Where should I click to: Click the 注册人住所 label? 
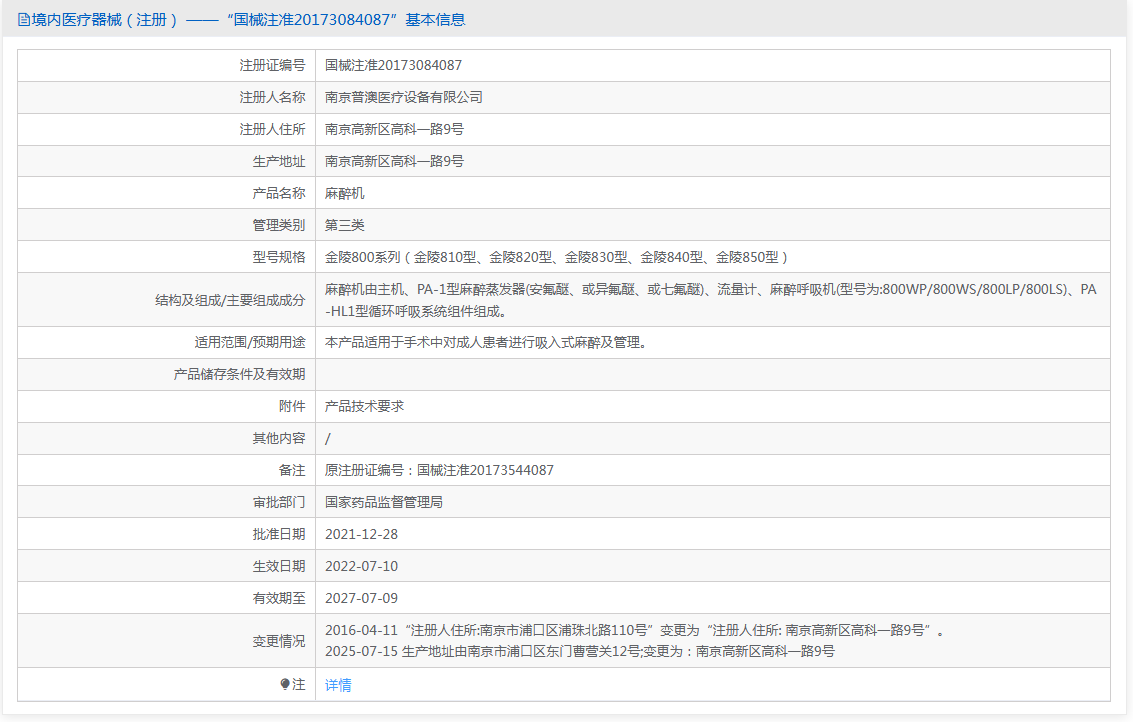tap(272, 129)
